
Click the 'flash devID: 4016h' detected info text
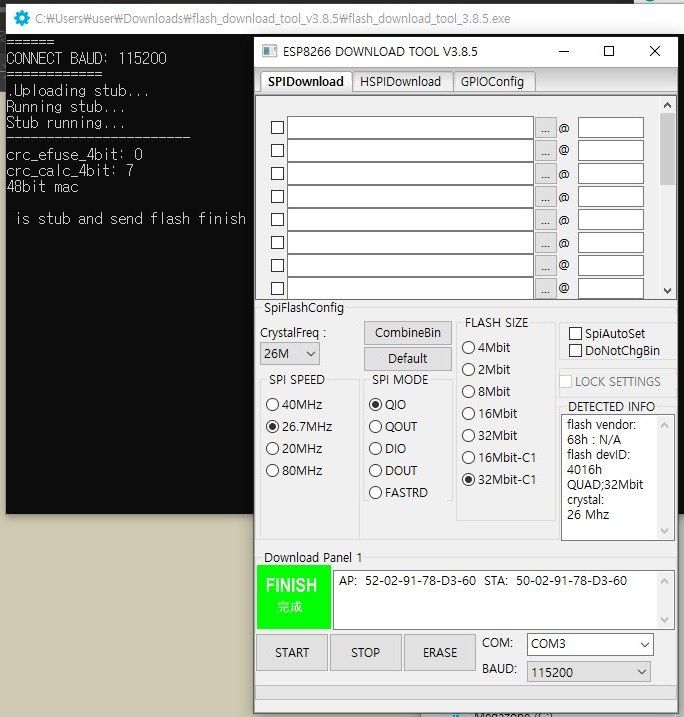click(598, 462)
